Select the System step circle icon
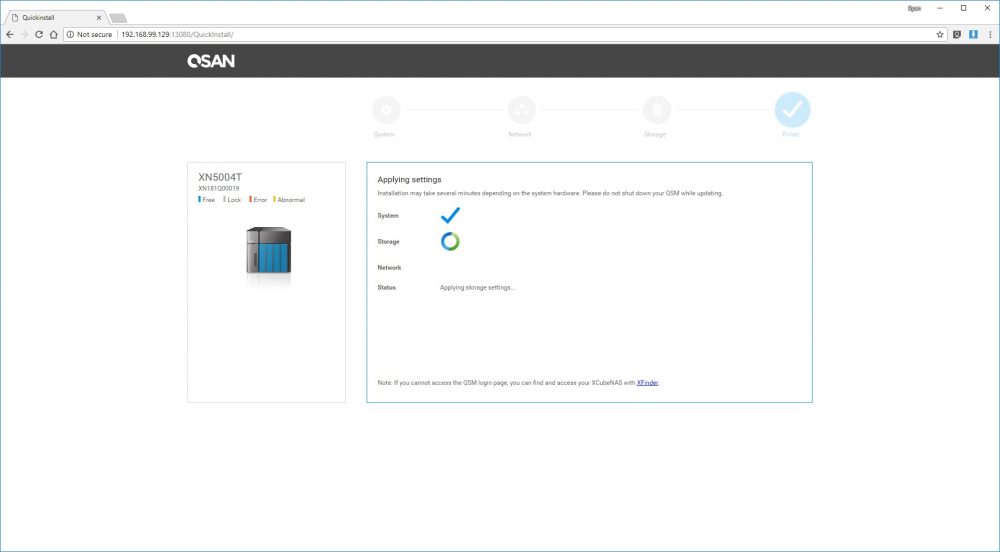The width and height of the screenshot is (1000, 552). (x=386, y=110)
